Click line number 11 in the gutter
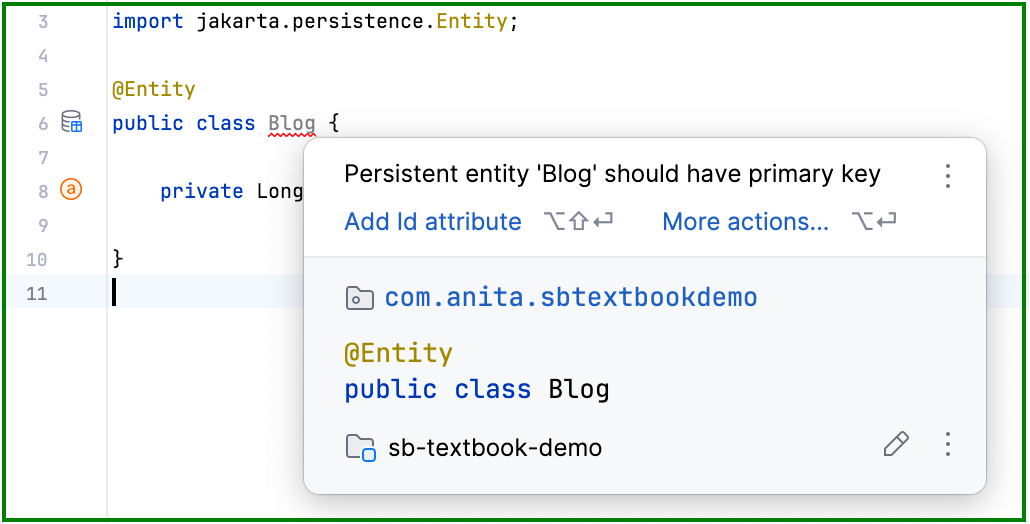 [37, 293]
